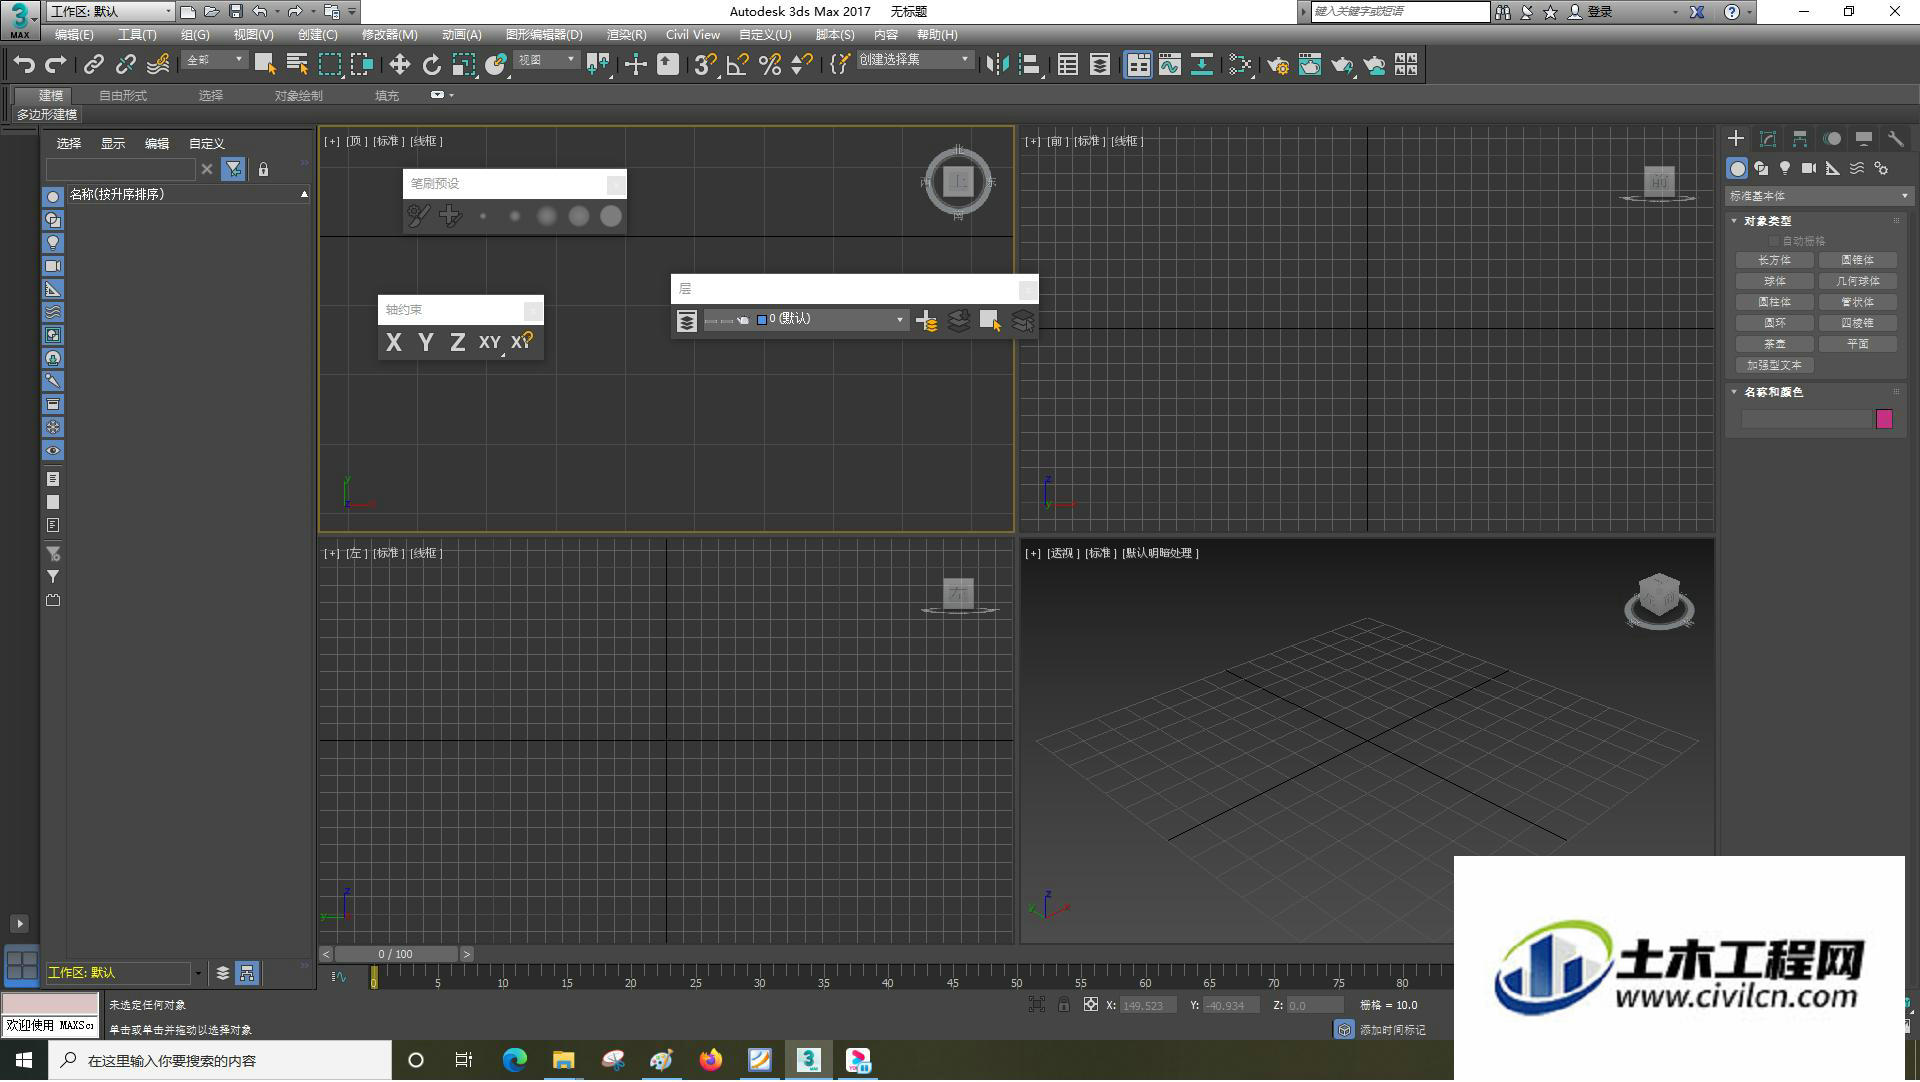Switch to the 对象绘制 ribbon tab
Screen dimensions: 1920x1082
pos(298,96)
